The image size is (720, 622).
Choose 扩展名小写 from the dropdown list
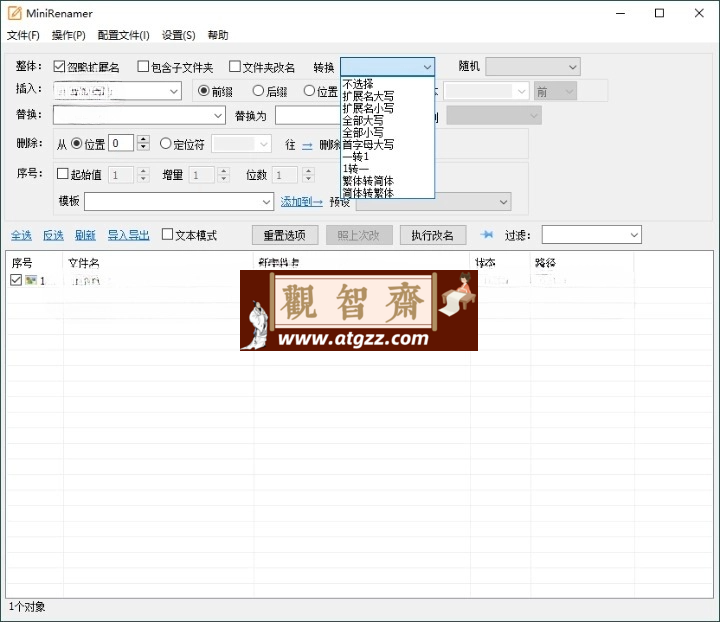(x=388, y=108)
